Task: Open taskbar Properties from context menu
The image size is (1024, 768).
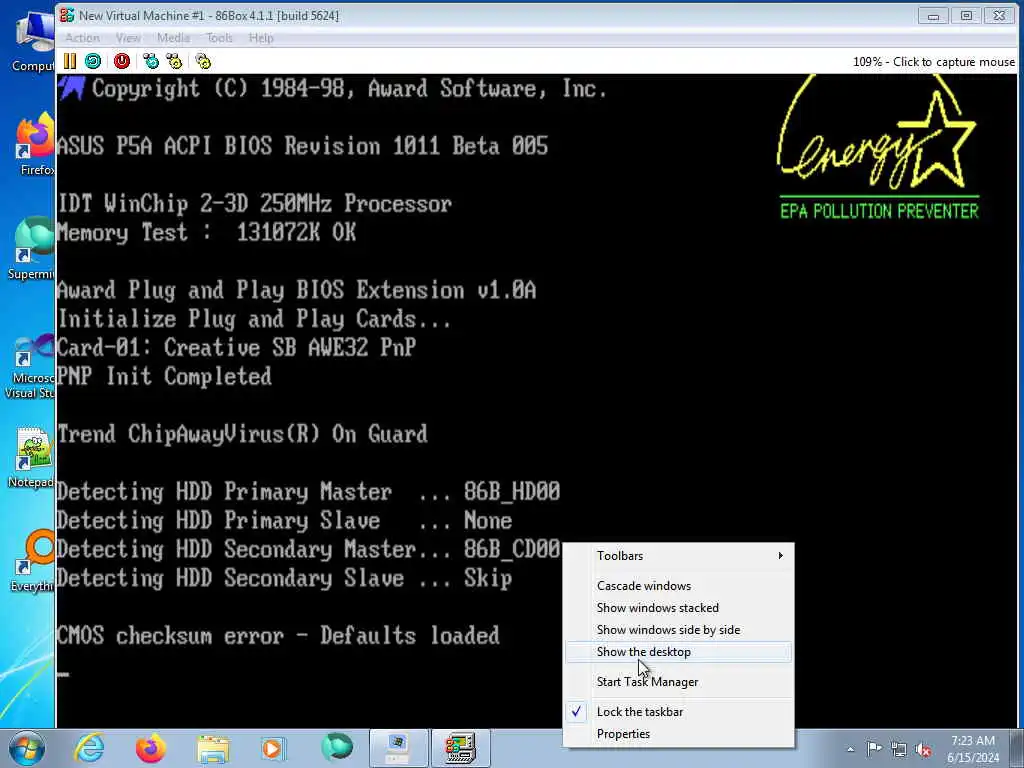Action: pyautogui.click(x=679, y=734)
